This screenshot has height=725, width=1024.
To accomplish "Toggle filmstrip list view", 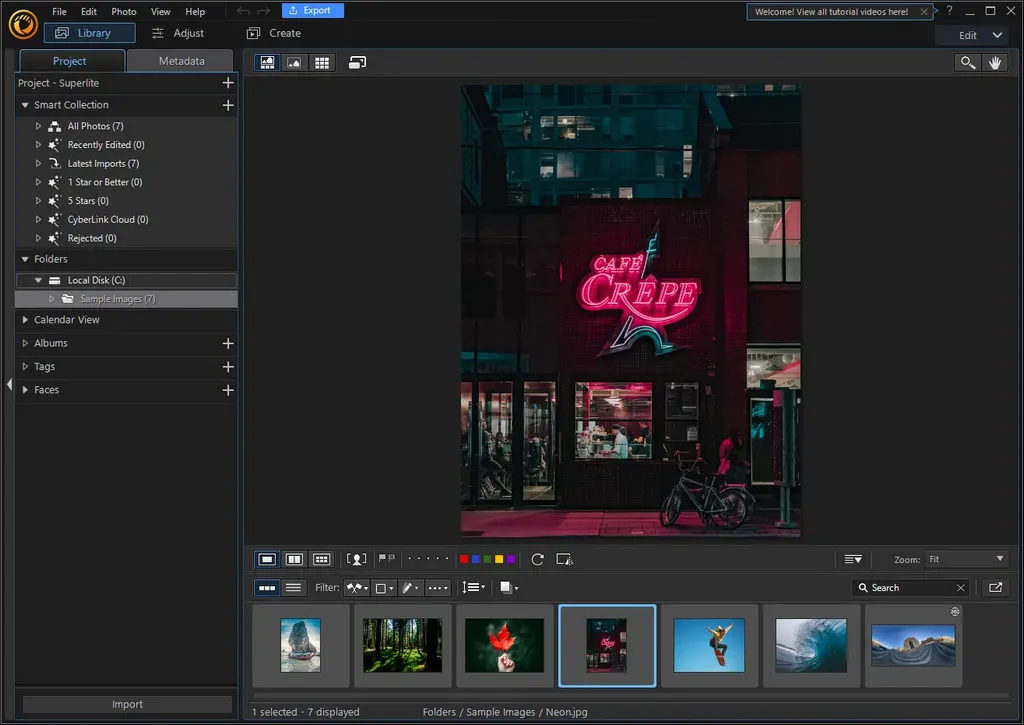I will click(x=294, y=588).
